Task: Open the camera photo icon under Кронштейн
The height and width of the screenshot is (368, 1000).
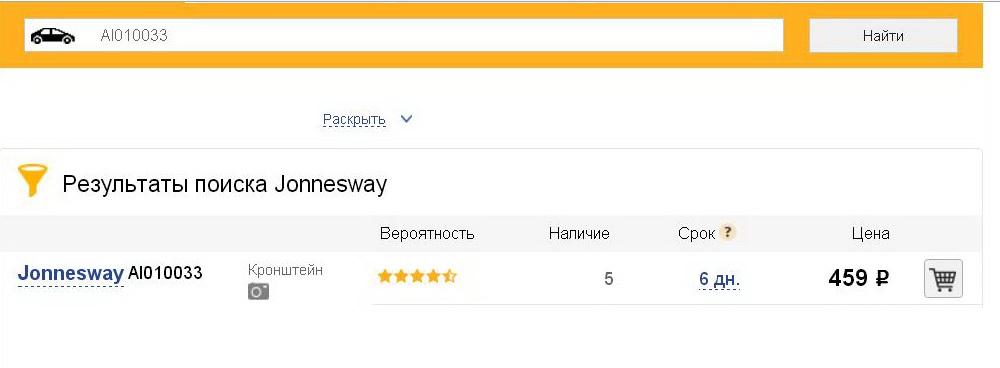Action: click(258, 291)
